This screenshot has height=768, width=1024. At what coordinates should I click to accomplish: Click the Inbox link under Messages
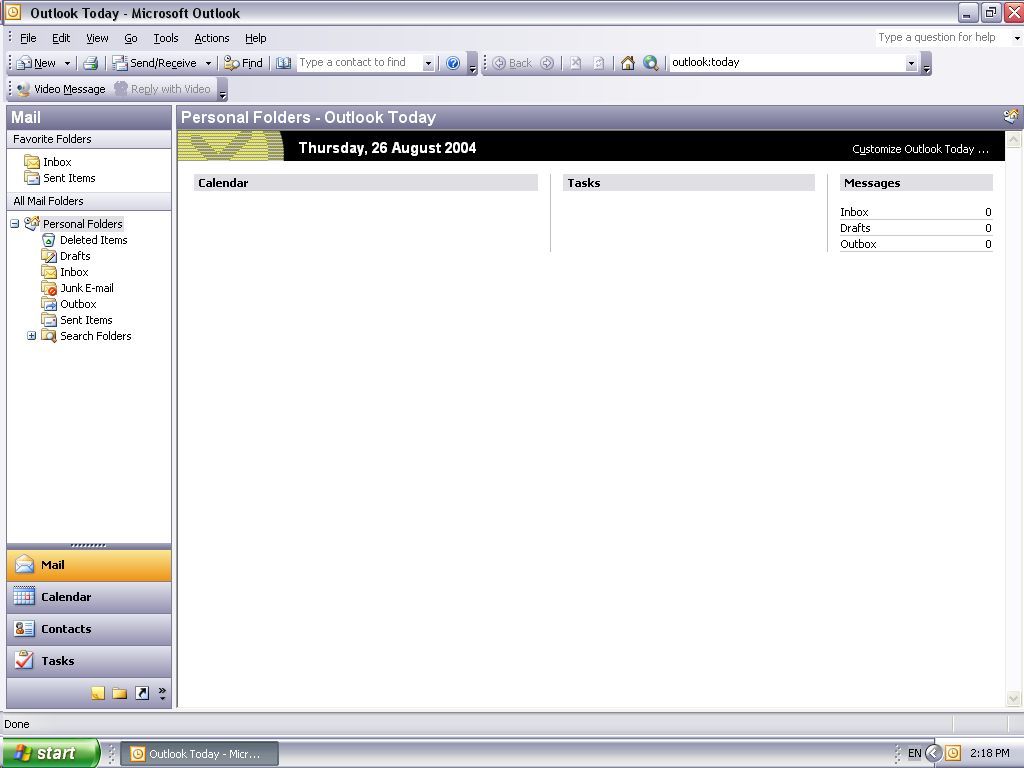tap(854, 212)
